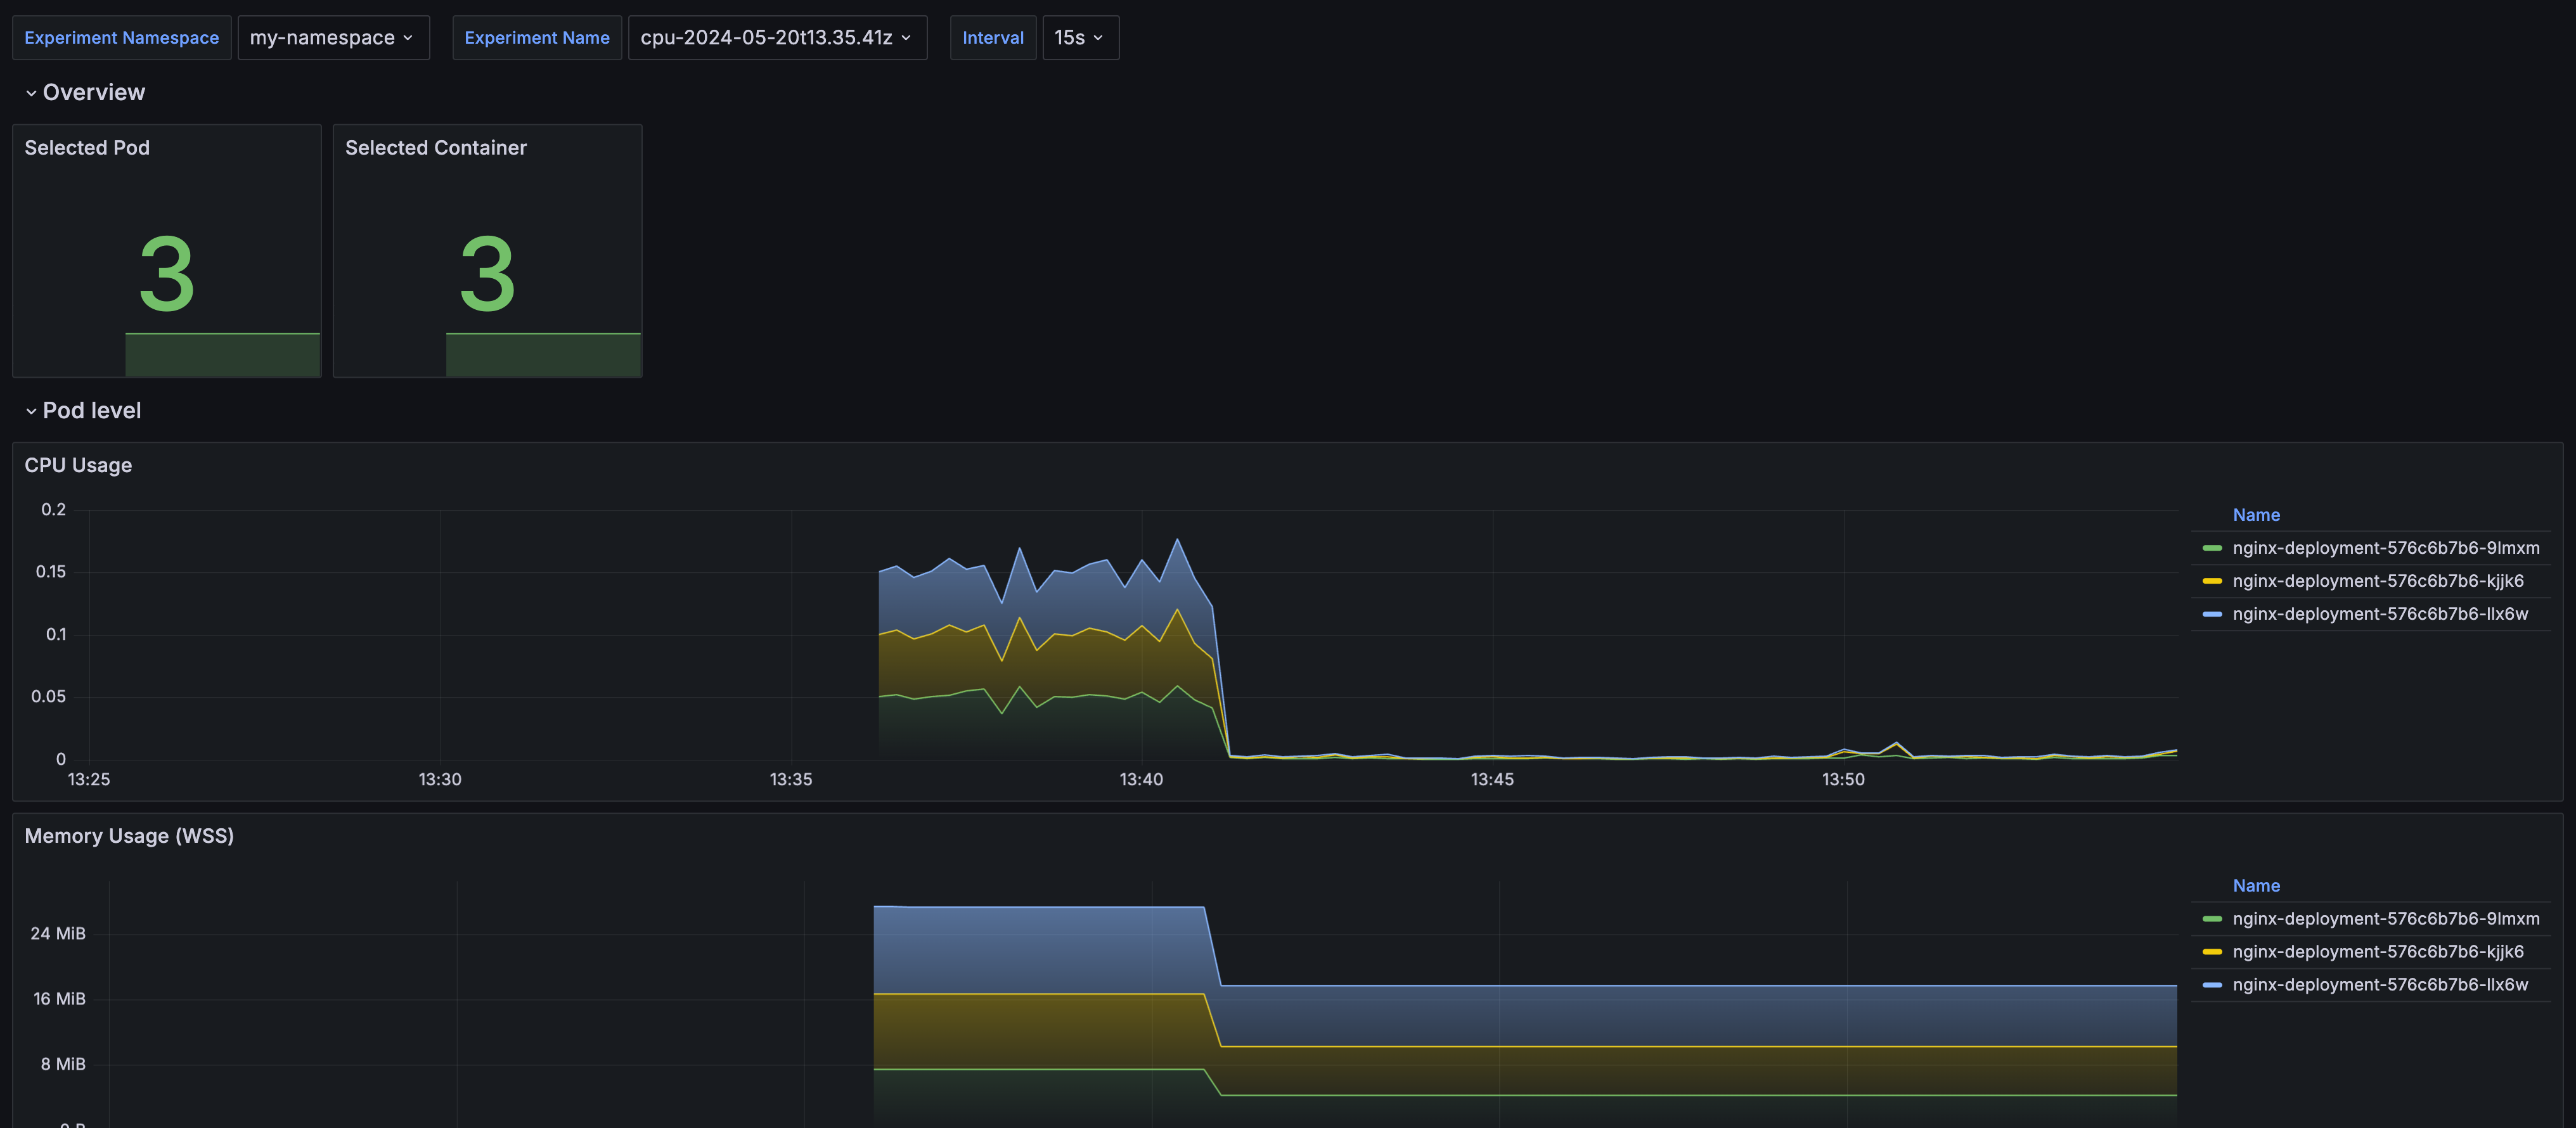Screen dimensions: 2576x1128
Task: Click yellow swatch for kjjk6 in CPU legend
Action: click(x=2212, y=581)
